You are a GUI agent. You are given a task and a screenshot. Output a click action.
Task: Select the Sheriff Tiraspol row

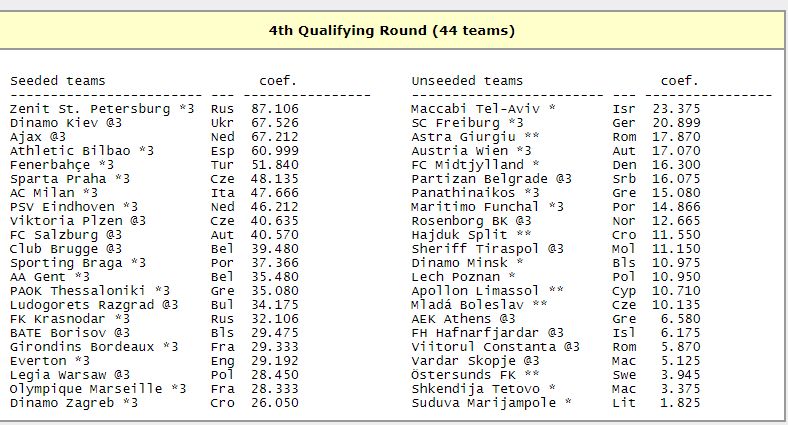point(556,249)
